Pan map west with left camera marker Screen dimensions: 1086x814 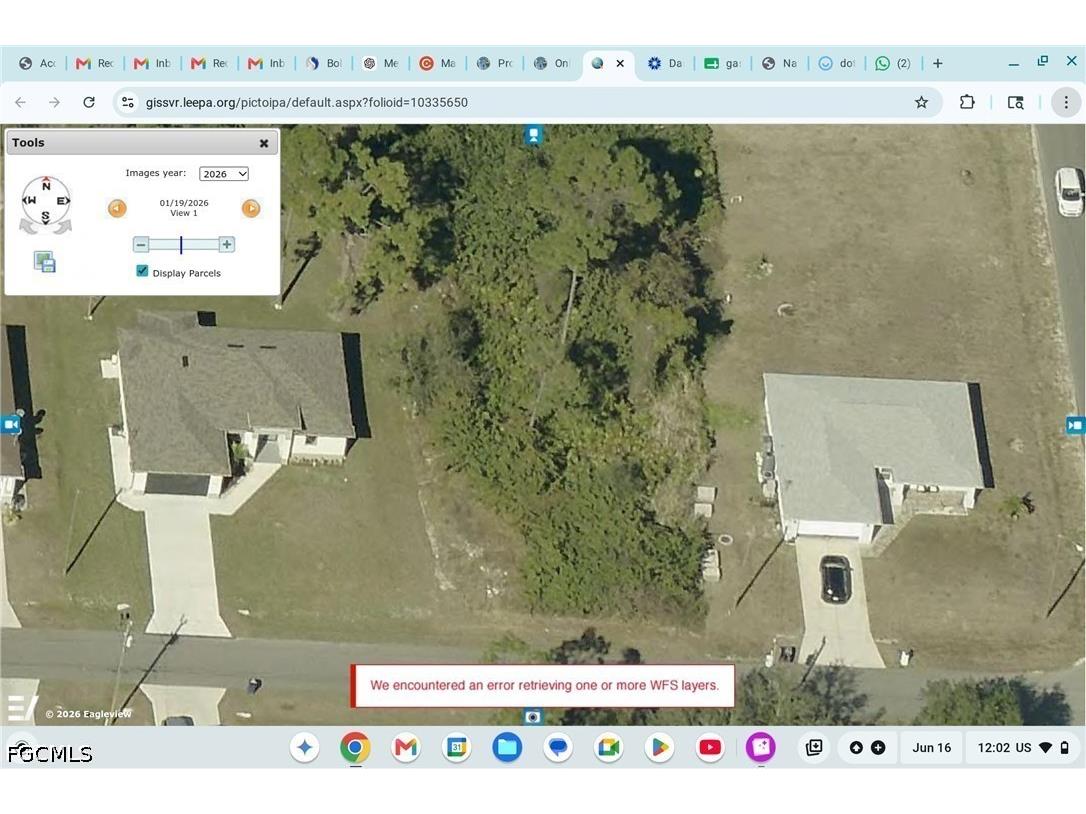coord(10,424)
